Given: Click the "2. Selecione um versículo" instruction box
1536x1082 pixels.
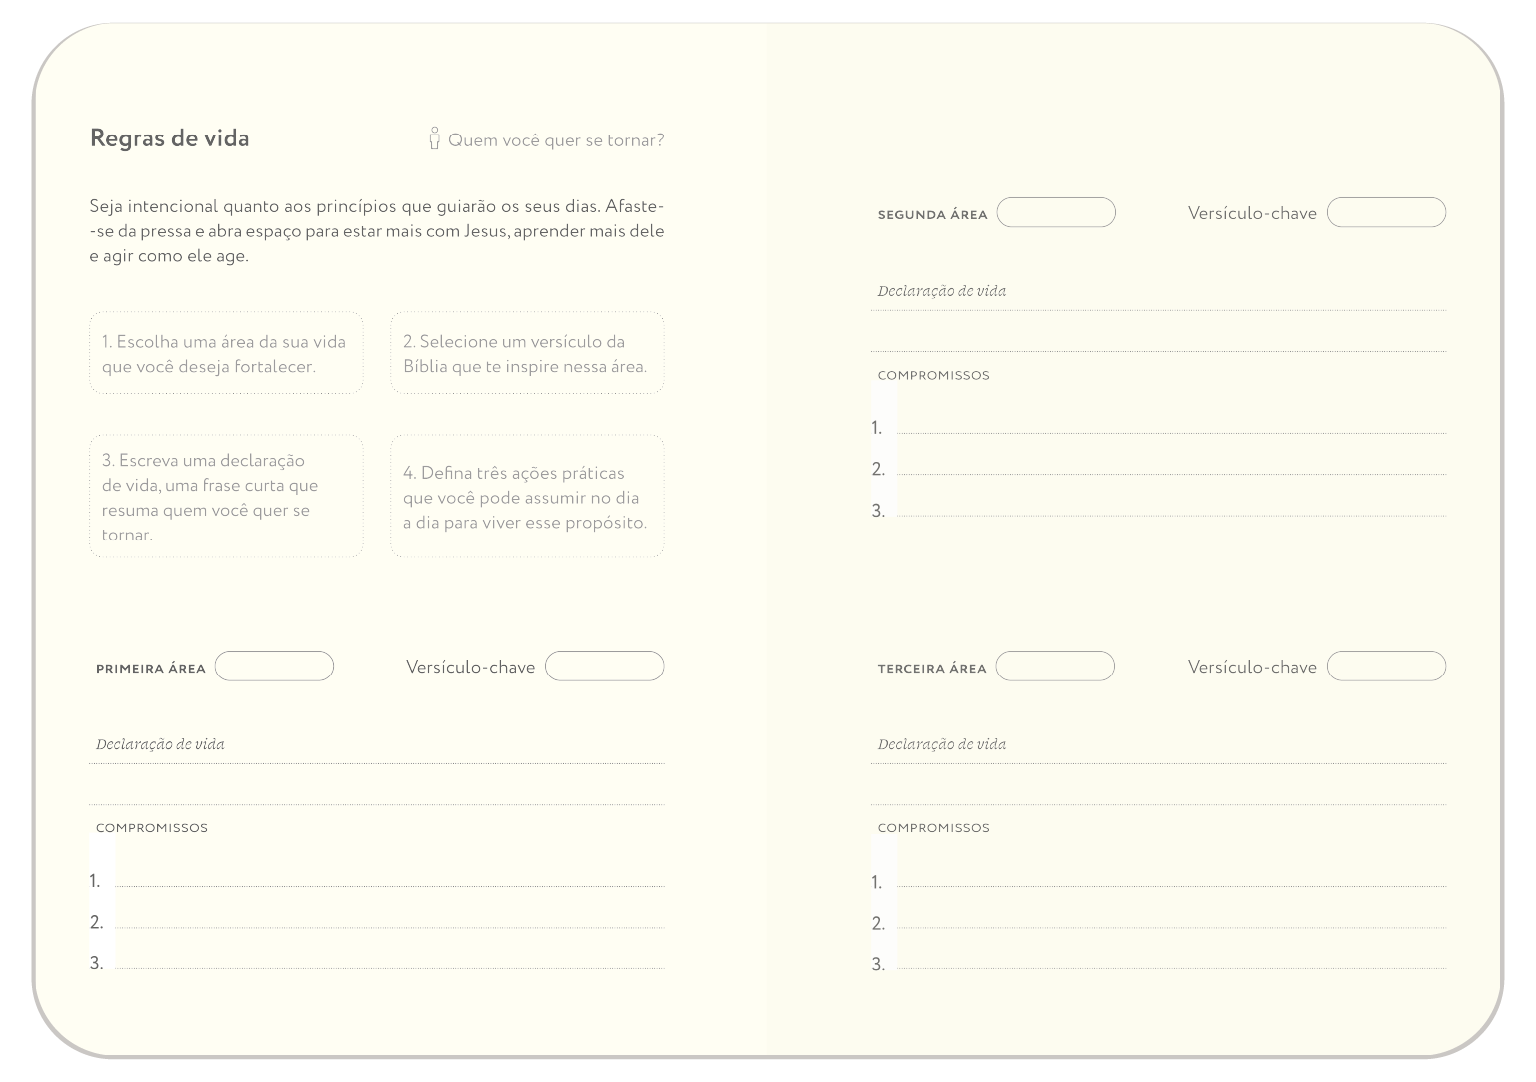Looking at the screenshot, I should [527, 353].
